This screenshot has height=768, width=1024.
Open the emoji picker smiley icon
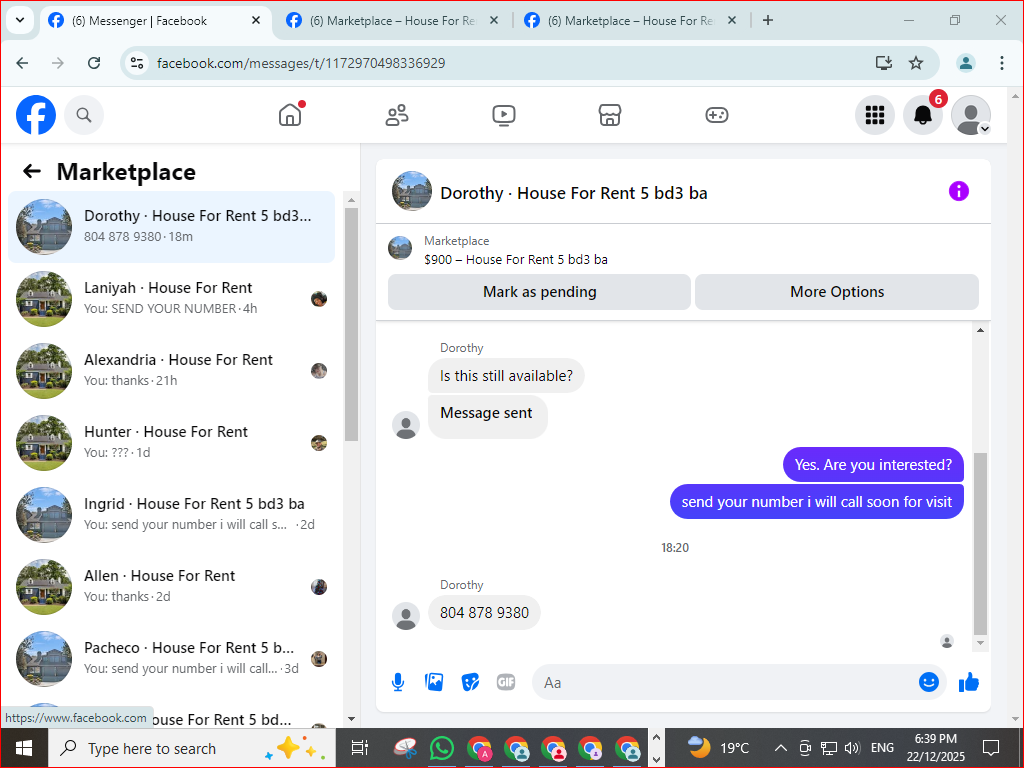point(929,682)
